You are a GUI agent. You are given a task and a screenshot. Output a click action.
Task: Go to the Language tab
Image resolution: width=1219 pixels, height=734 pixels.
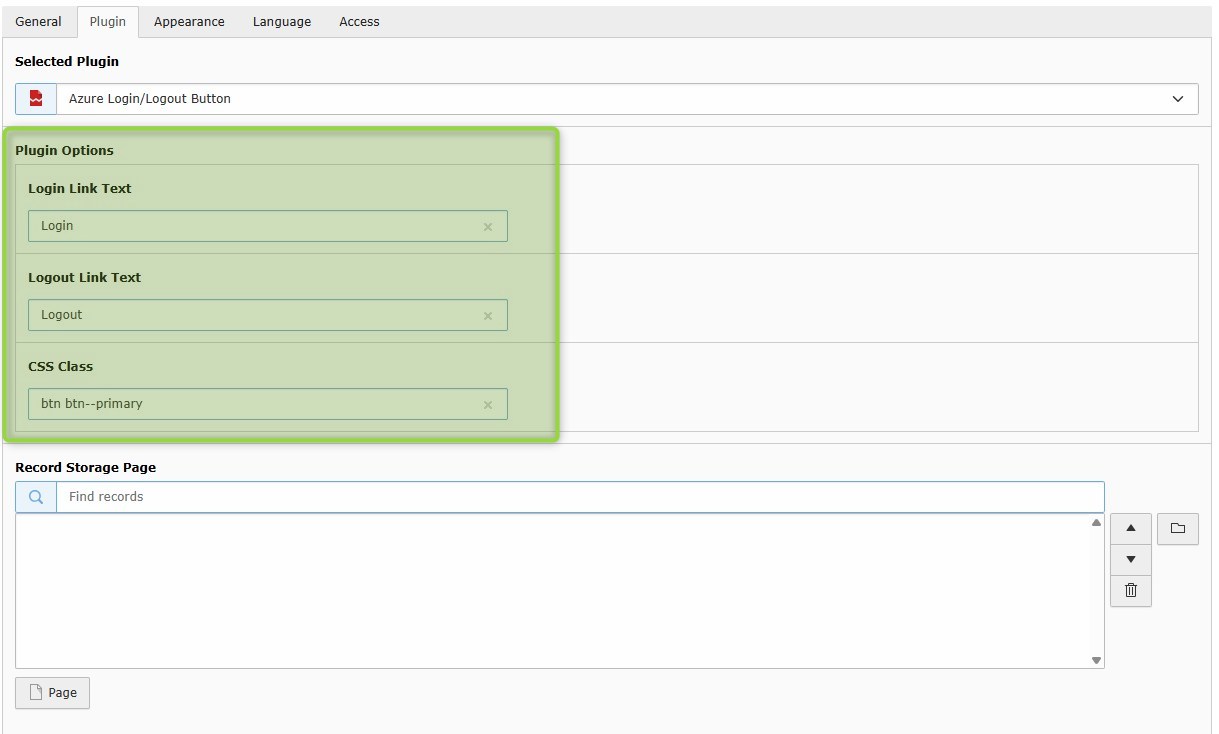pos(281,21)
